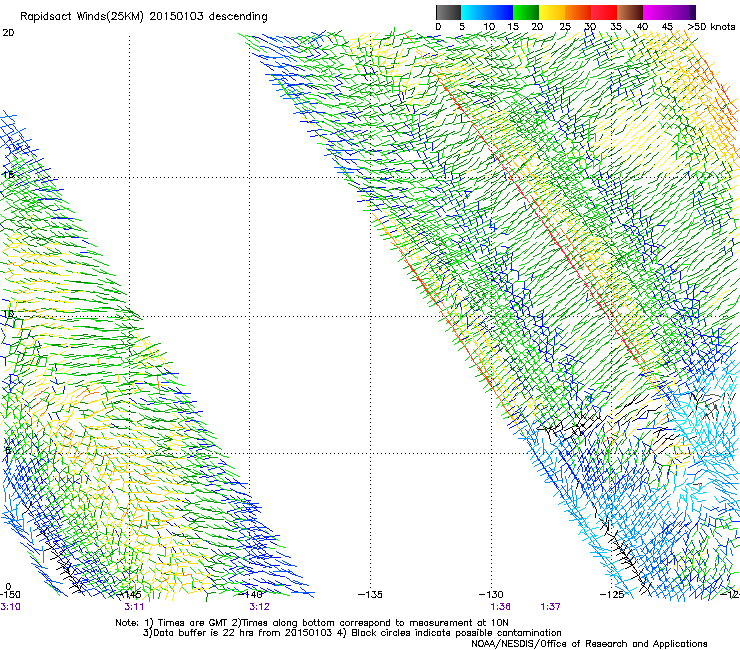Viewport: 740px width, 650px height.
Task: Click the yellow 20-25 knots legend swatch
Action: click(552, 12)
